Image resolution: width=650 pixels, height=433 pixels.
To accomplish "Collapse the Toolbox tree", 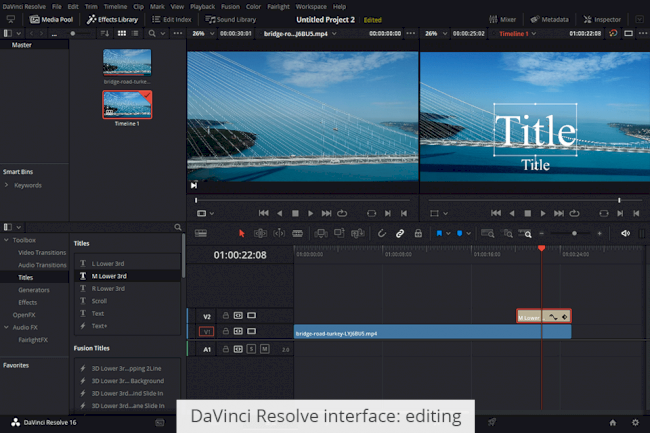I will coord(6,240).
